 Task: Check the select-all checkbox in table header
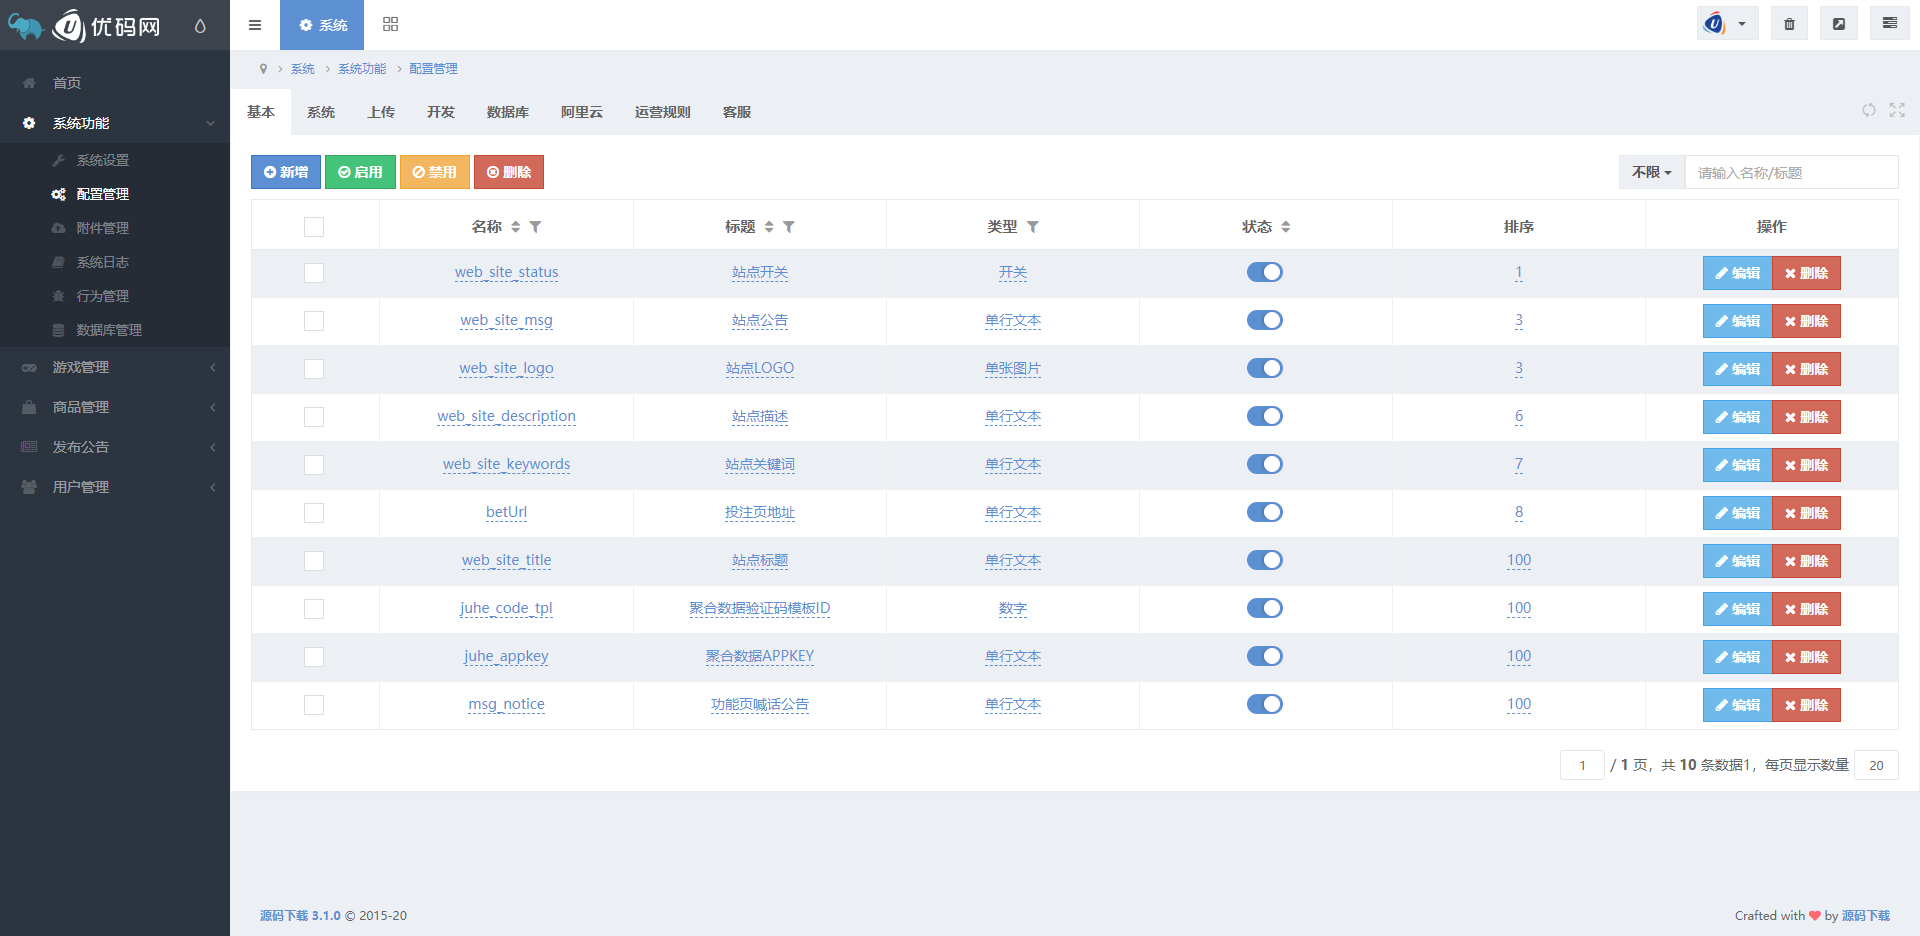(314, 227)
